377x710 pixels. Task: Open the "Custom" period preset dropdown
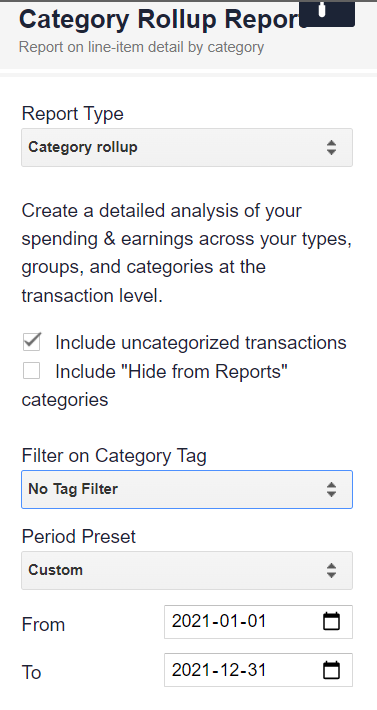(x=187, y=571)
